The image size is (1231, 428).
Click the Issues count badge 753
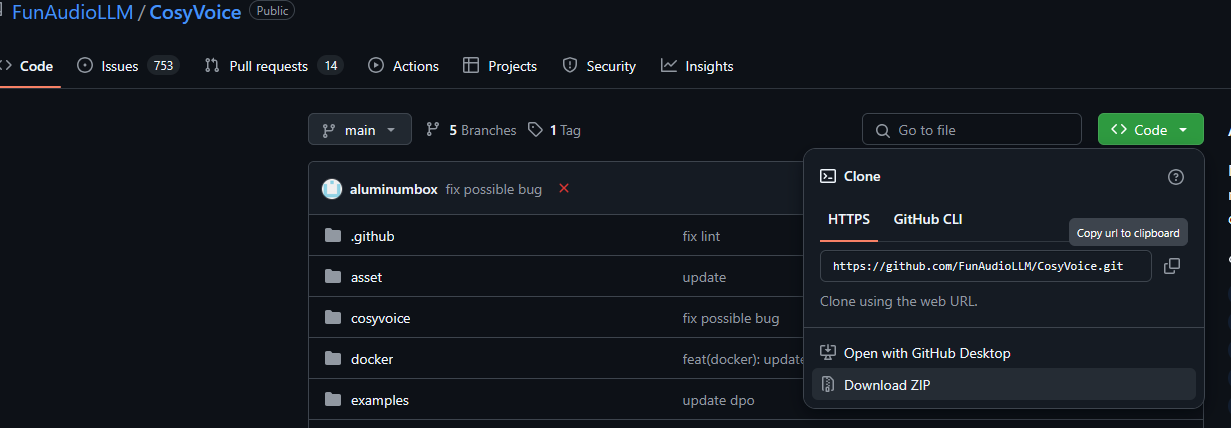[163, 66]
